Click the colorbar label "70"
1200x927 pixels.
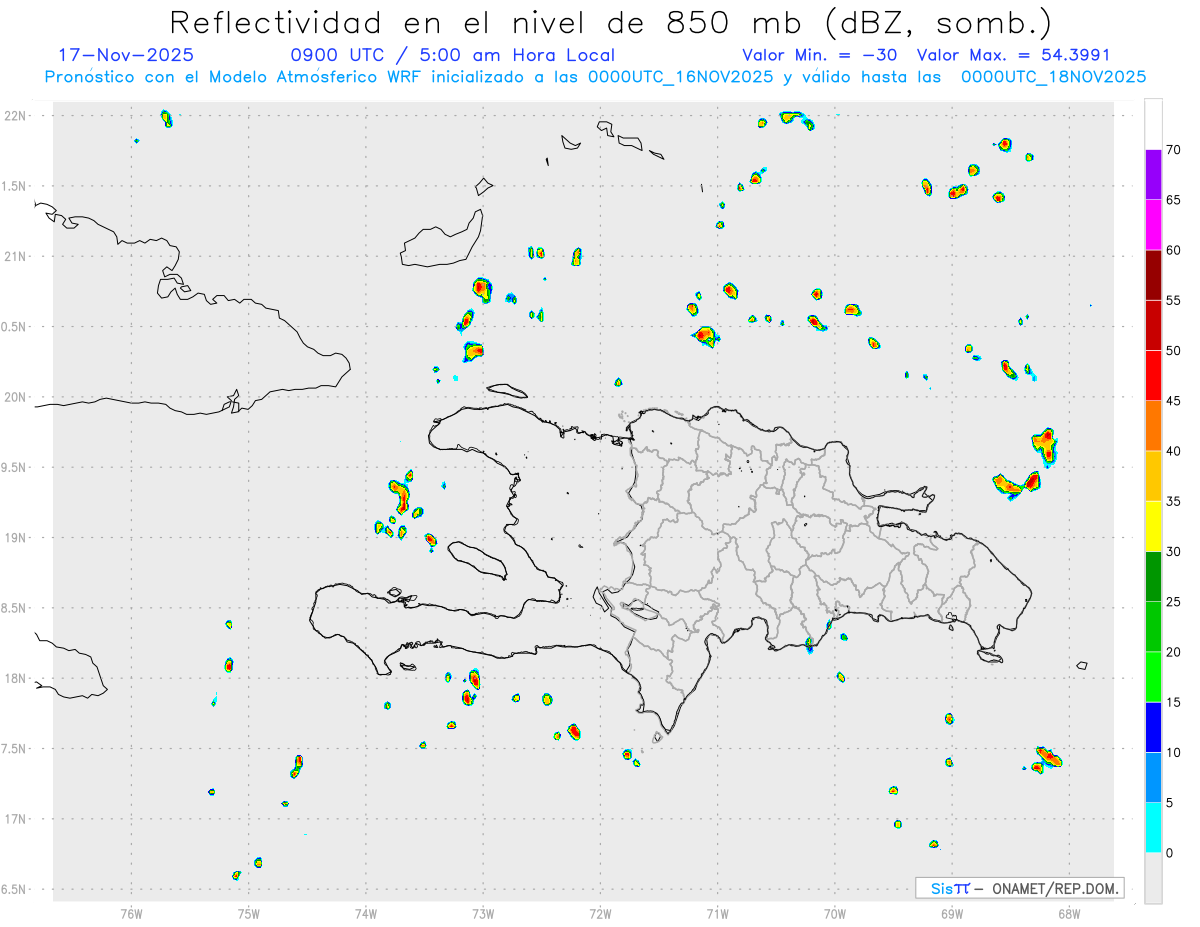pos(1174,150)
